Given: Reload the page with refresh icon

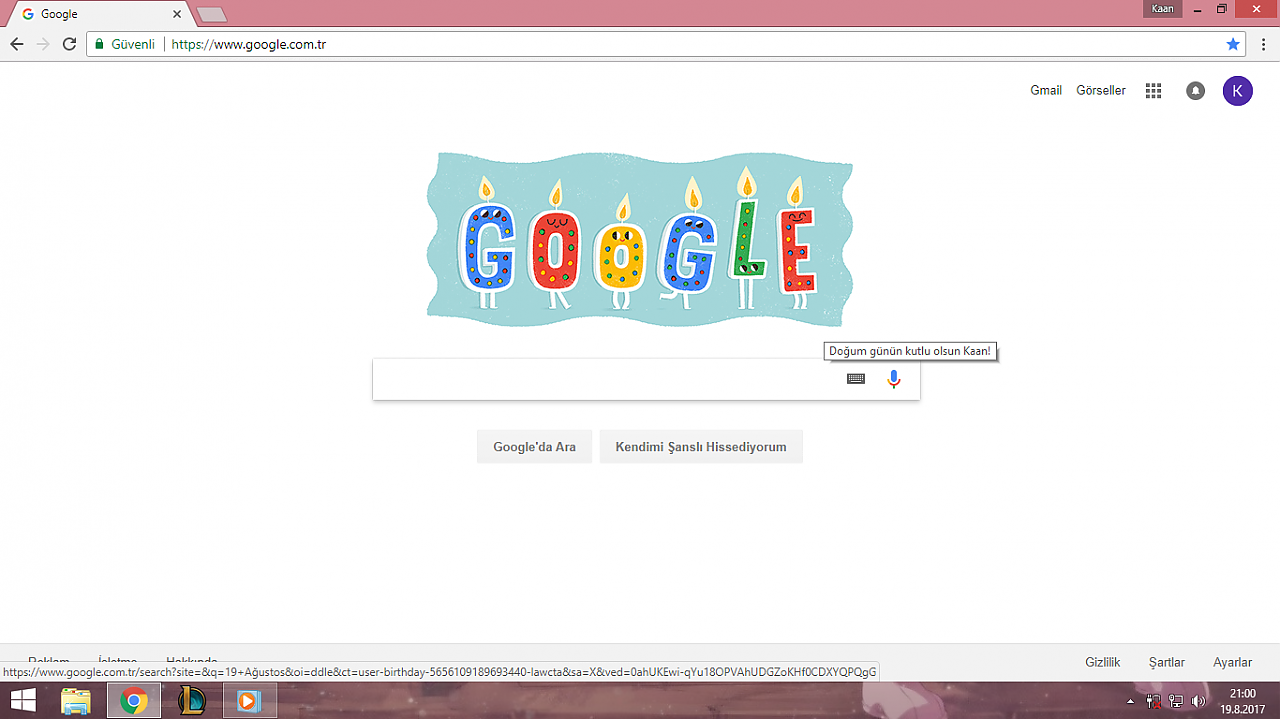Looking at the screenshot, I should tap(69, 44).
